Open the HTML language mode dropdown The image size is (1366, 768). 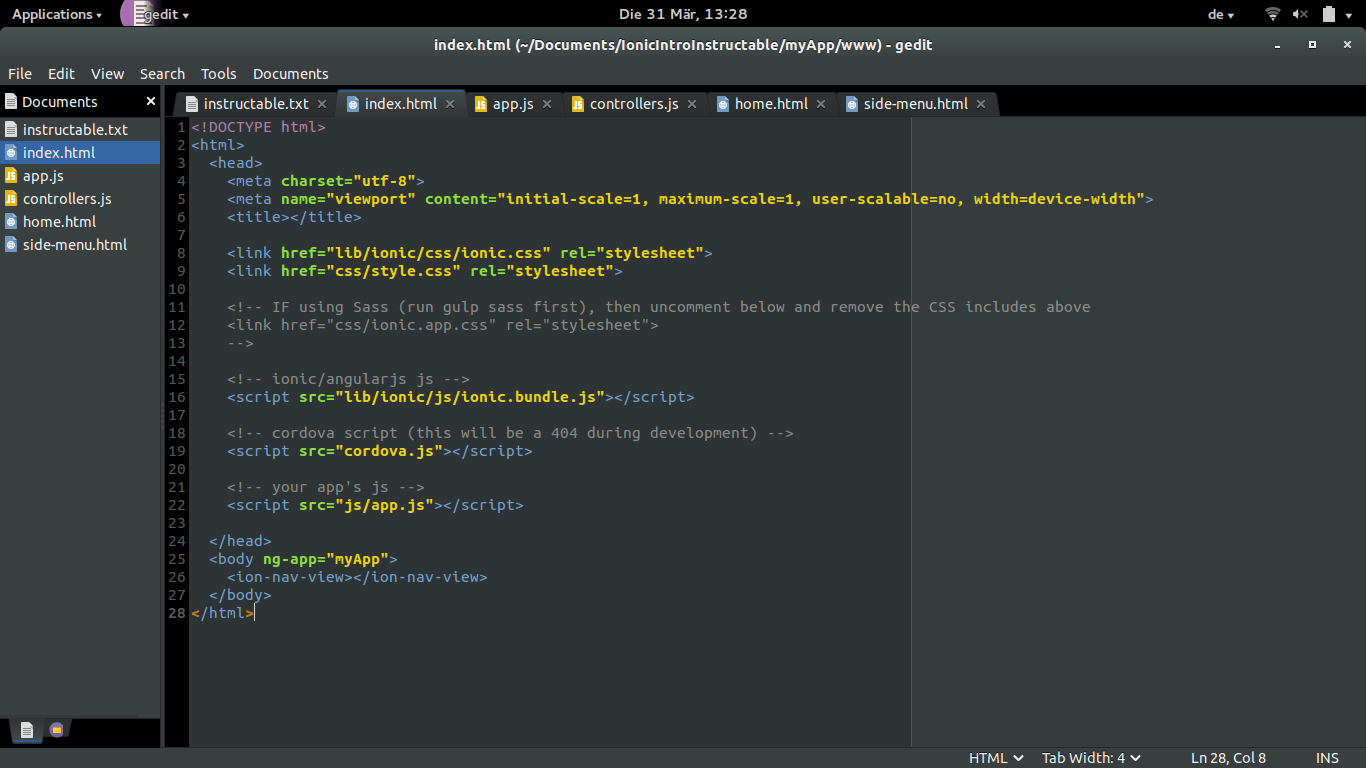click(x=993, y=757)
